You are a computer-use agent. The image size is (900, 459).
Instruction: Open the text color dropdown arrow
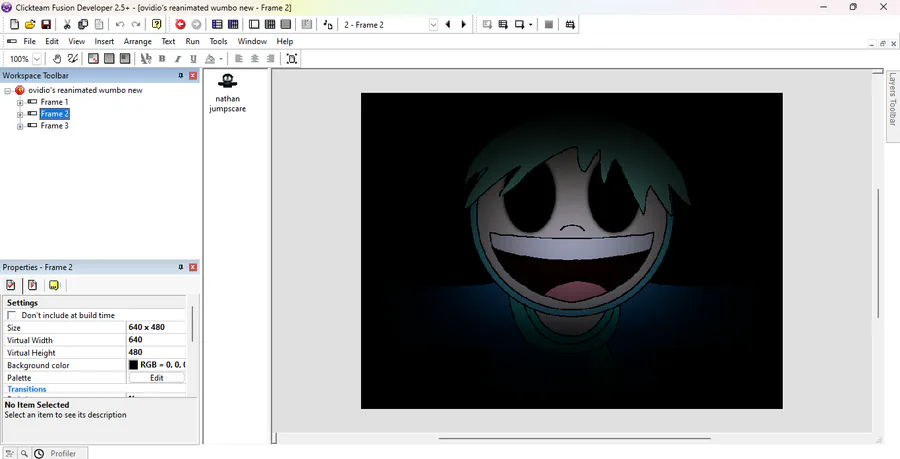coord(220,59)
